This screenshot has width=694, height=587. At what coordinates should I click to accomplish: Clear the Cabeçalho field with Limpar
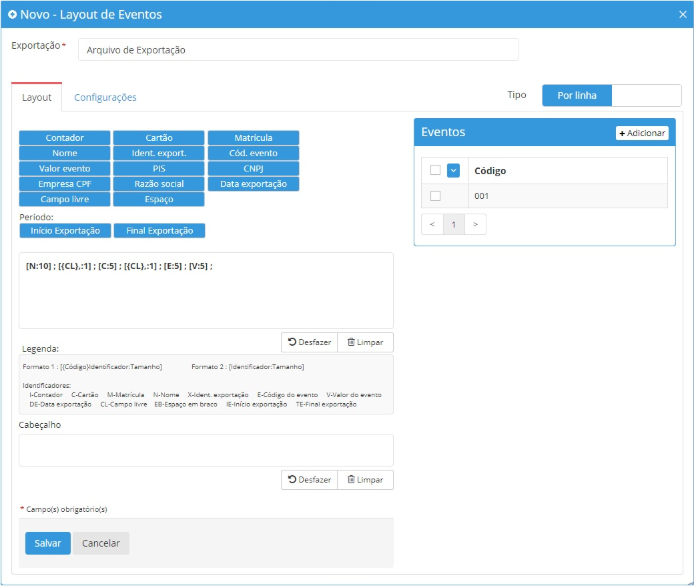tap(365, 480)
